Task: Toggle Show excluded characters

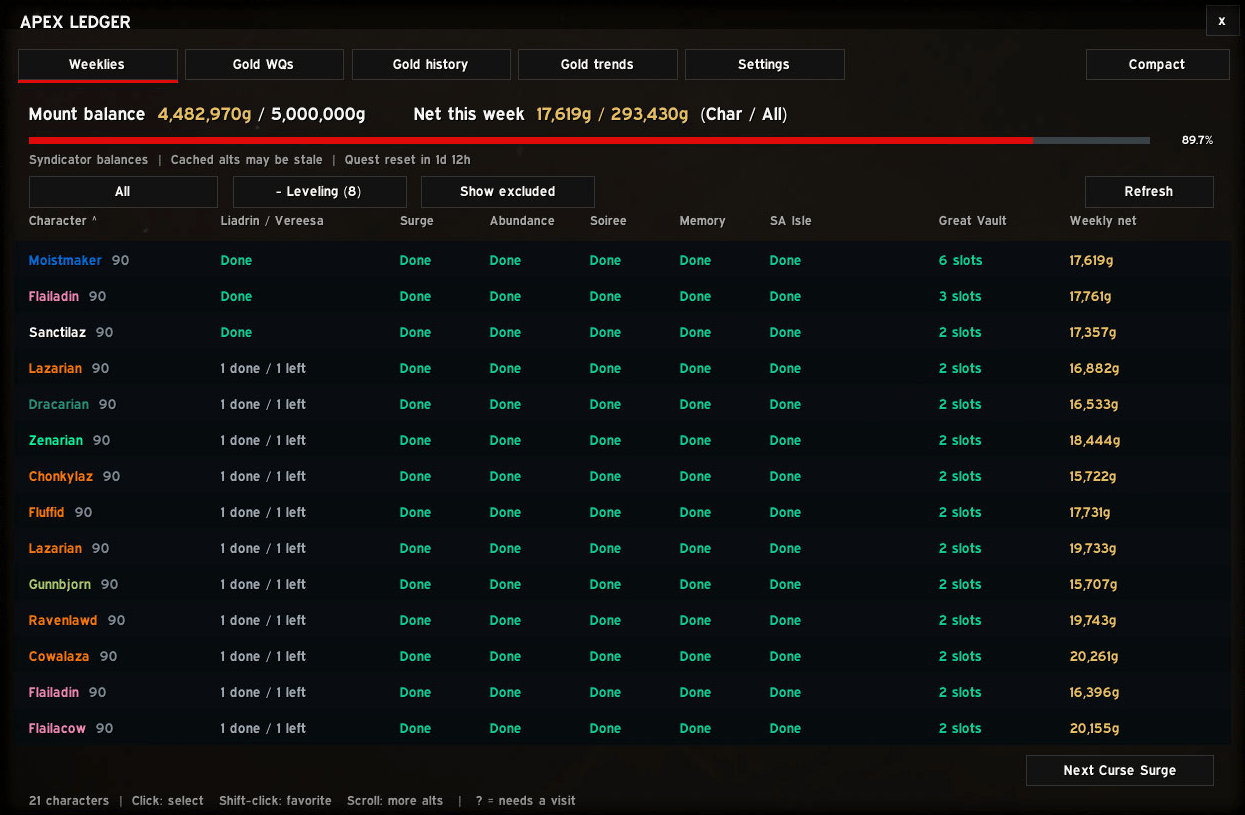Action: (x=508, y=191)
